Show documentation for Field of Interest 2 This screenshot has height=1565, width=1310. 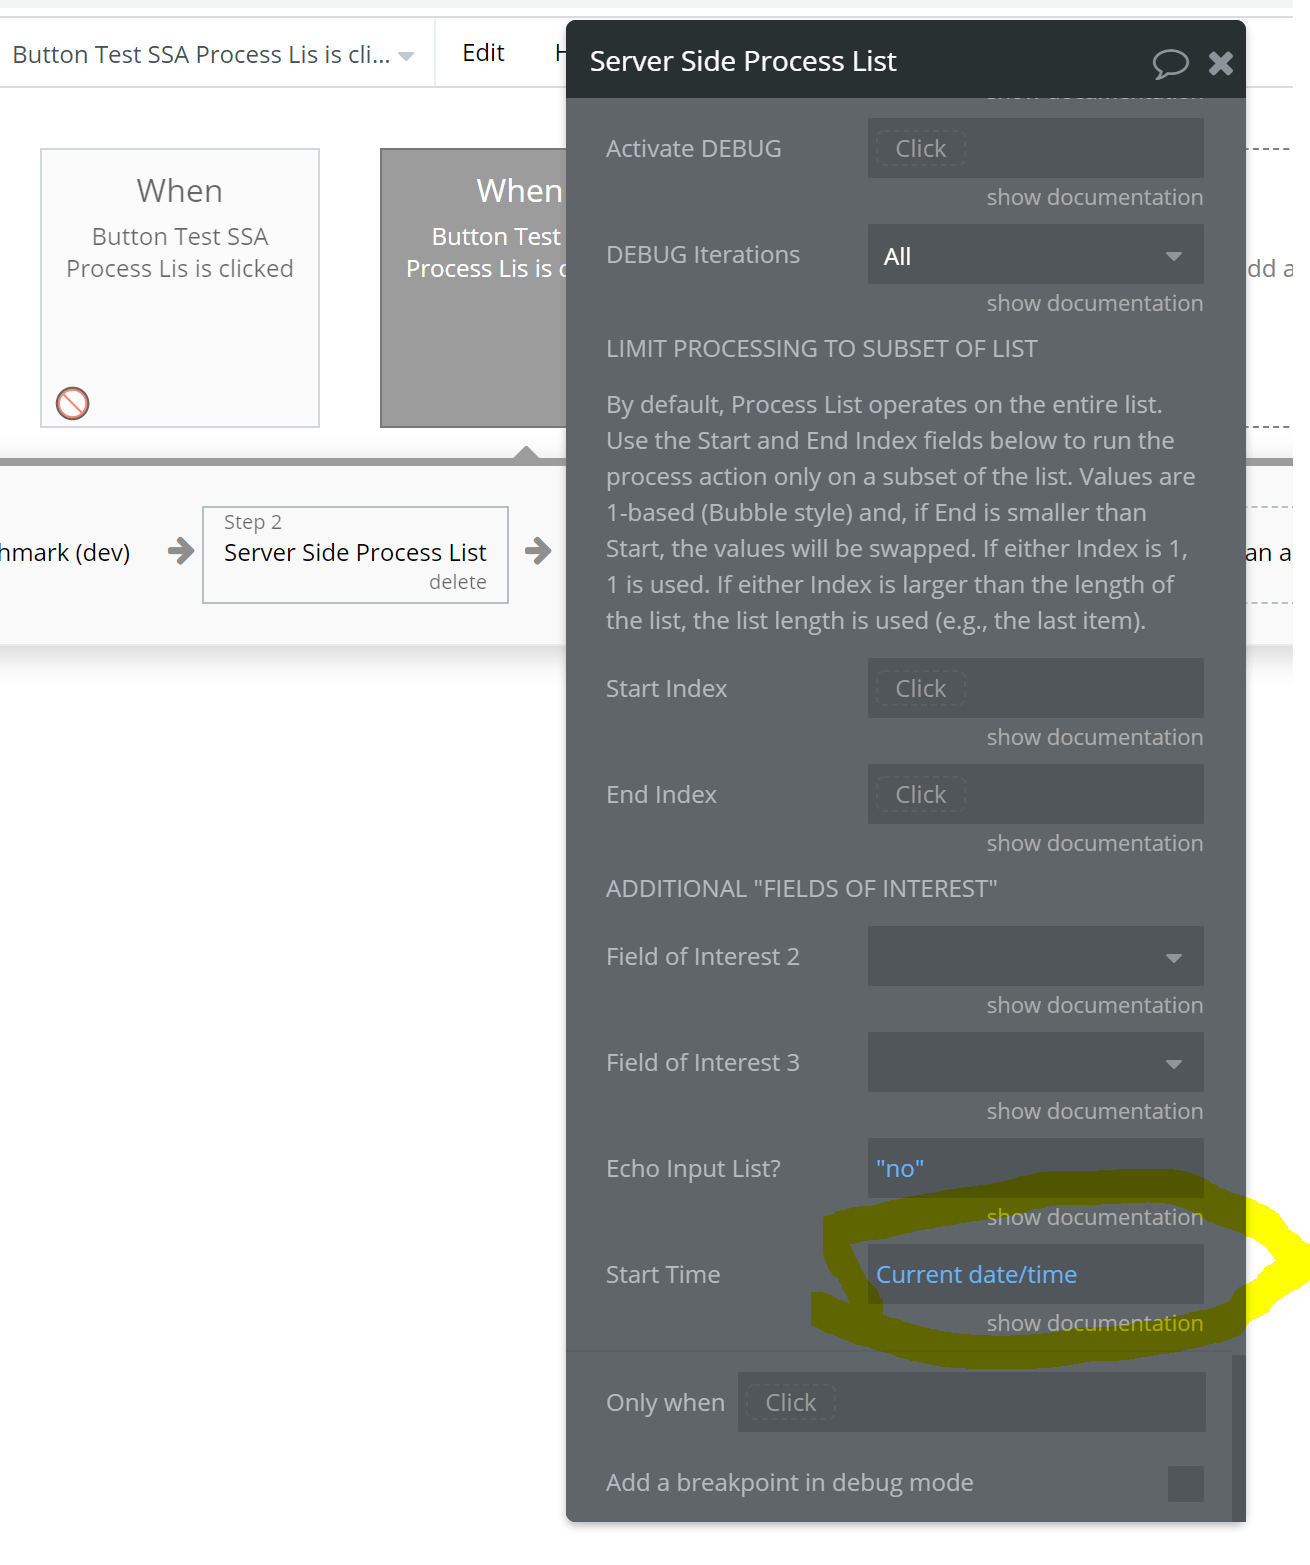coord(1094,1006)
